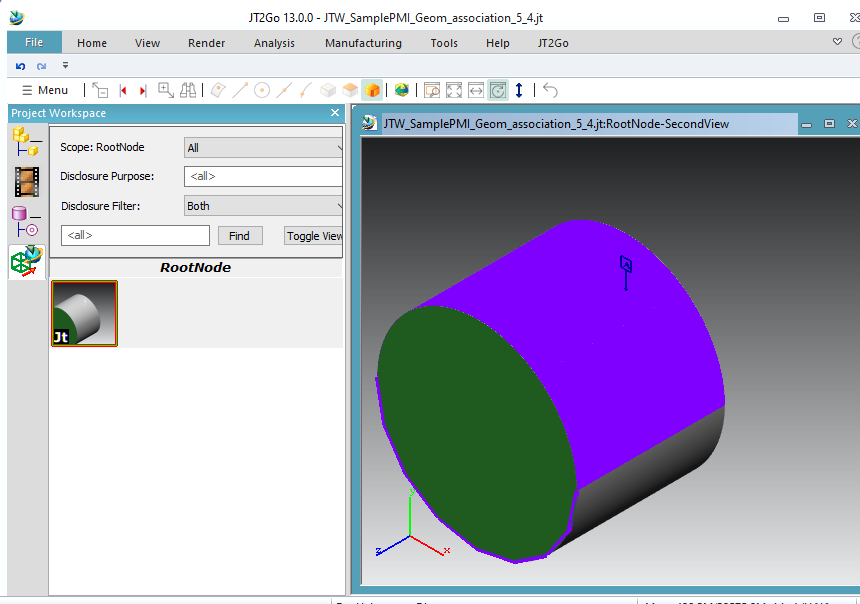The image size is (860, 604).
Task: Open the Analysis tab
Action: pos(274,43)
